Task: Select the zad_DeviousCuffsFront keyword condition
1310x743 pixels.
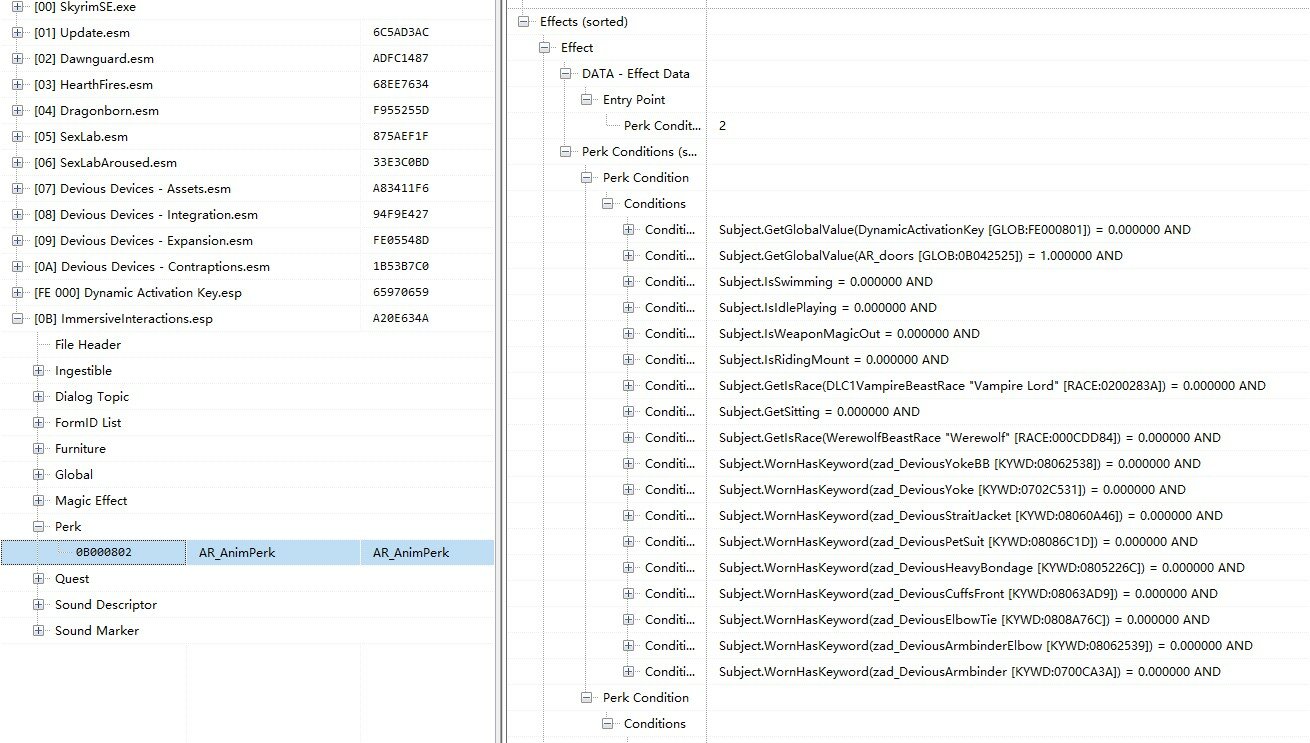Action: (968, 594)
